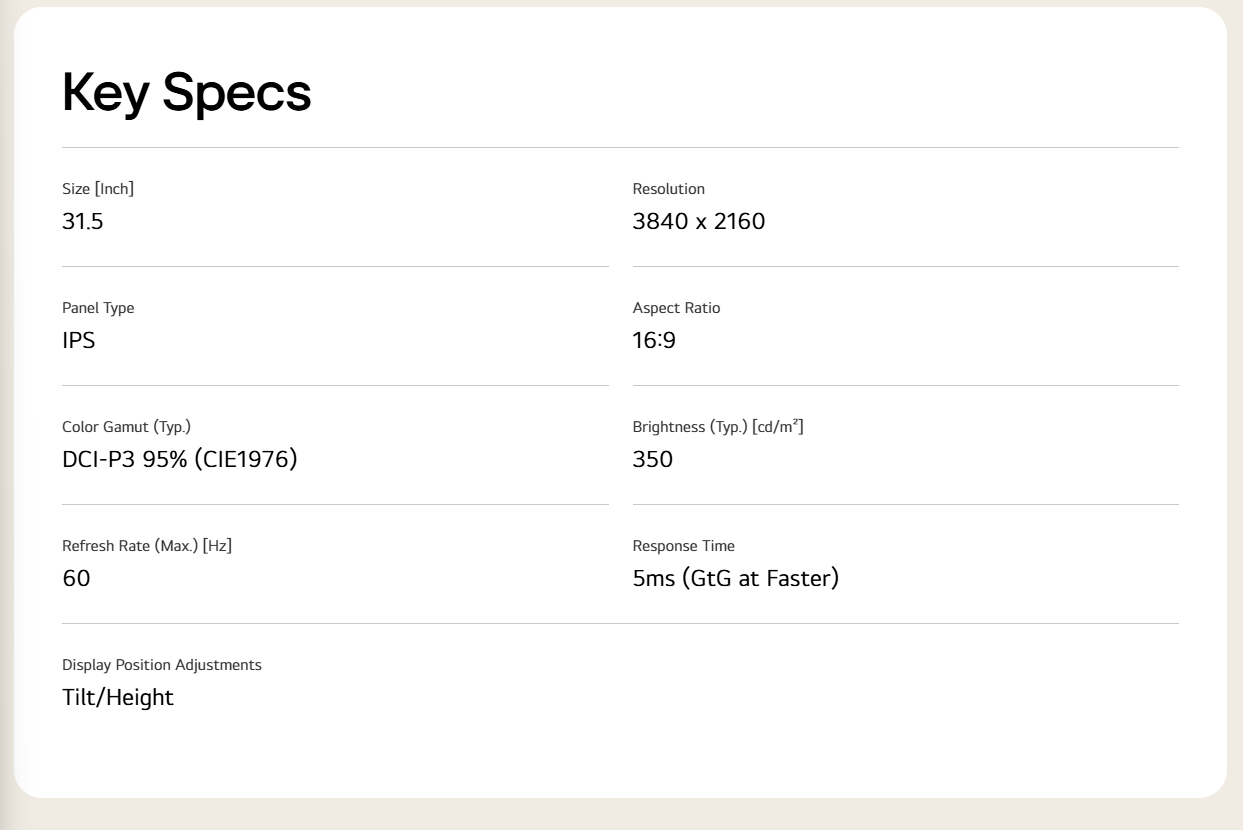The width and height of the screenshot is (1243, 830).
Task: Select the 60 refresh rate value
Action: 76,578
